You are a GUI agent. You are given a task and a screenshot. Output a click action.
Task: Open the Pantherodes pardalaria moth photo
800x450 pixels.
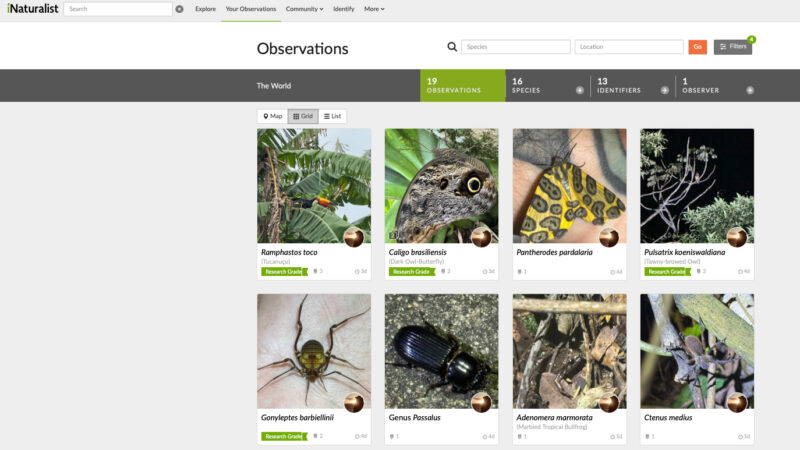tap(569, 186)
